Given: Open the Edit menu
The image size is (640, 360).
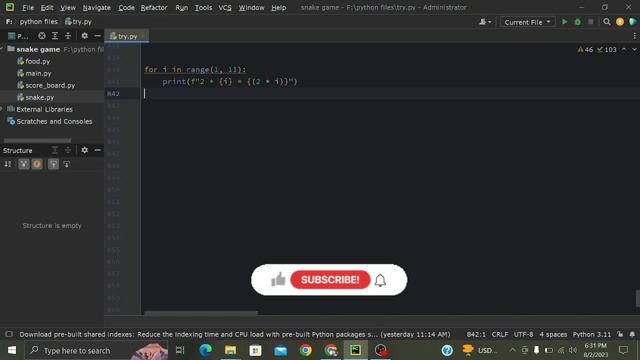Looking at the screenshot, I should 47,7.
